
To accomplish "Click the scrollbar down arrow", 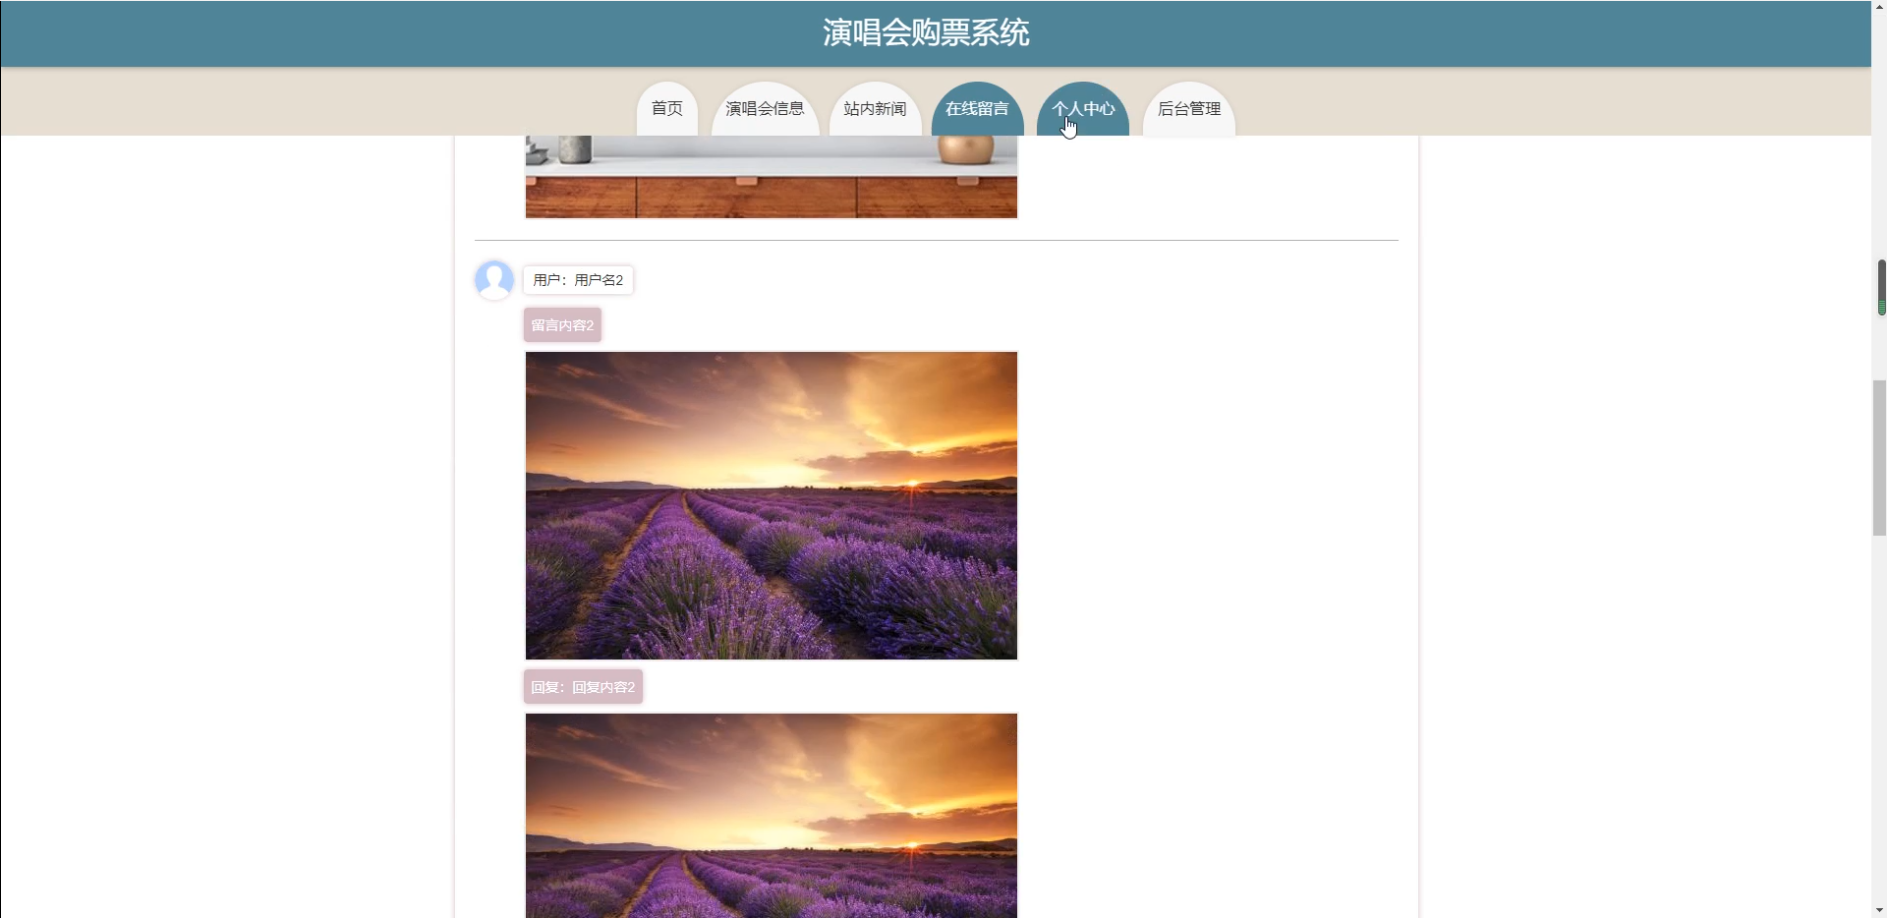I will tap(1879, 910).
